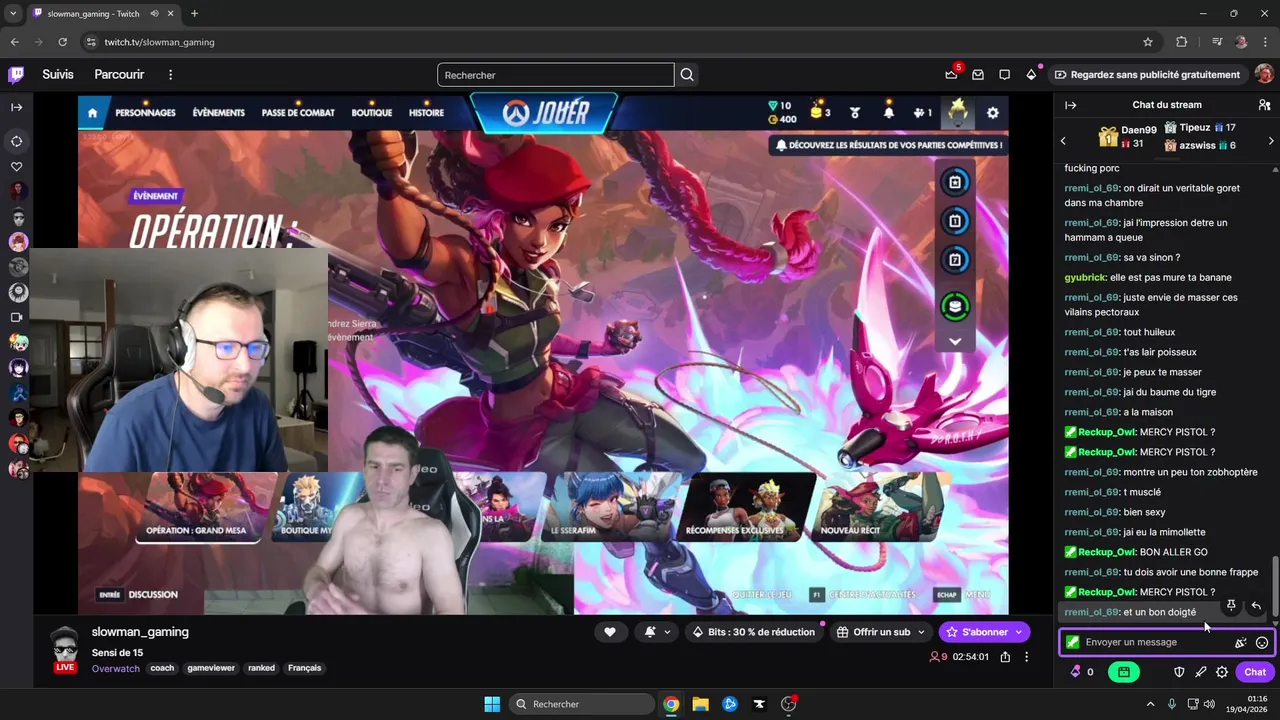
Task: Open the emote picker smiley
Action: pos(1262,643)
